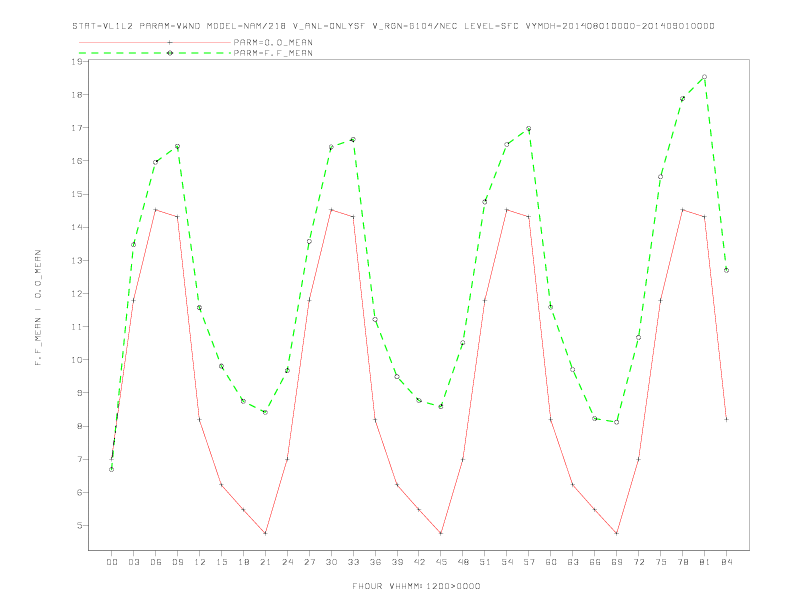792x612 pixels.
Task: Select the green dashed legend line marker
Action: (x=170, y=53)
